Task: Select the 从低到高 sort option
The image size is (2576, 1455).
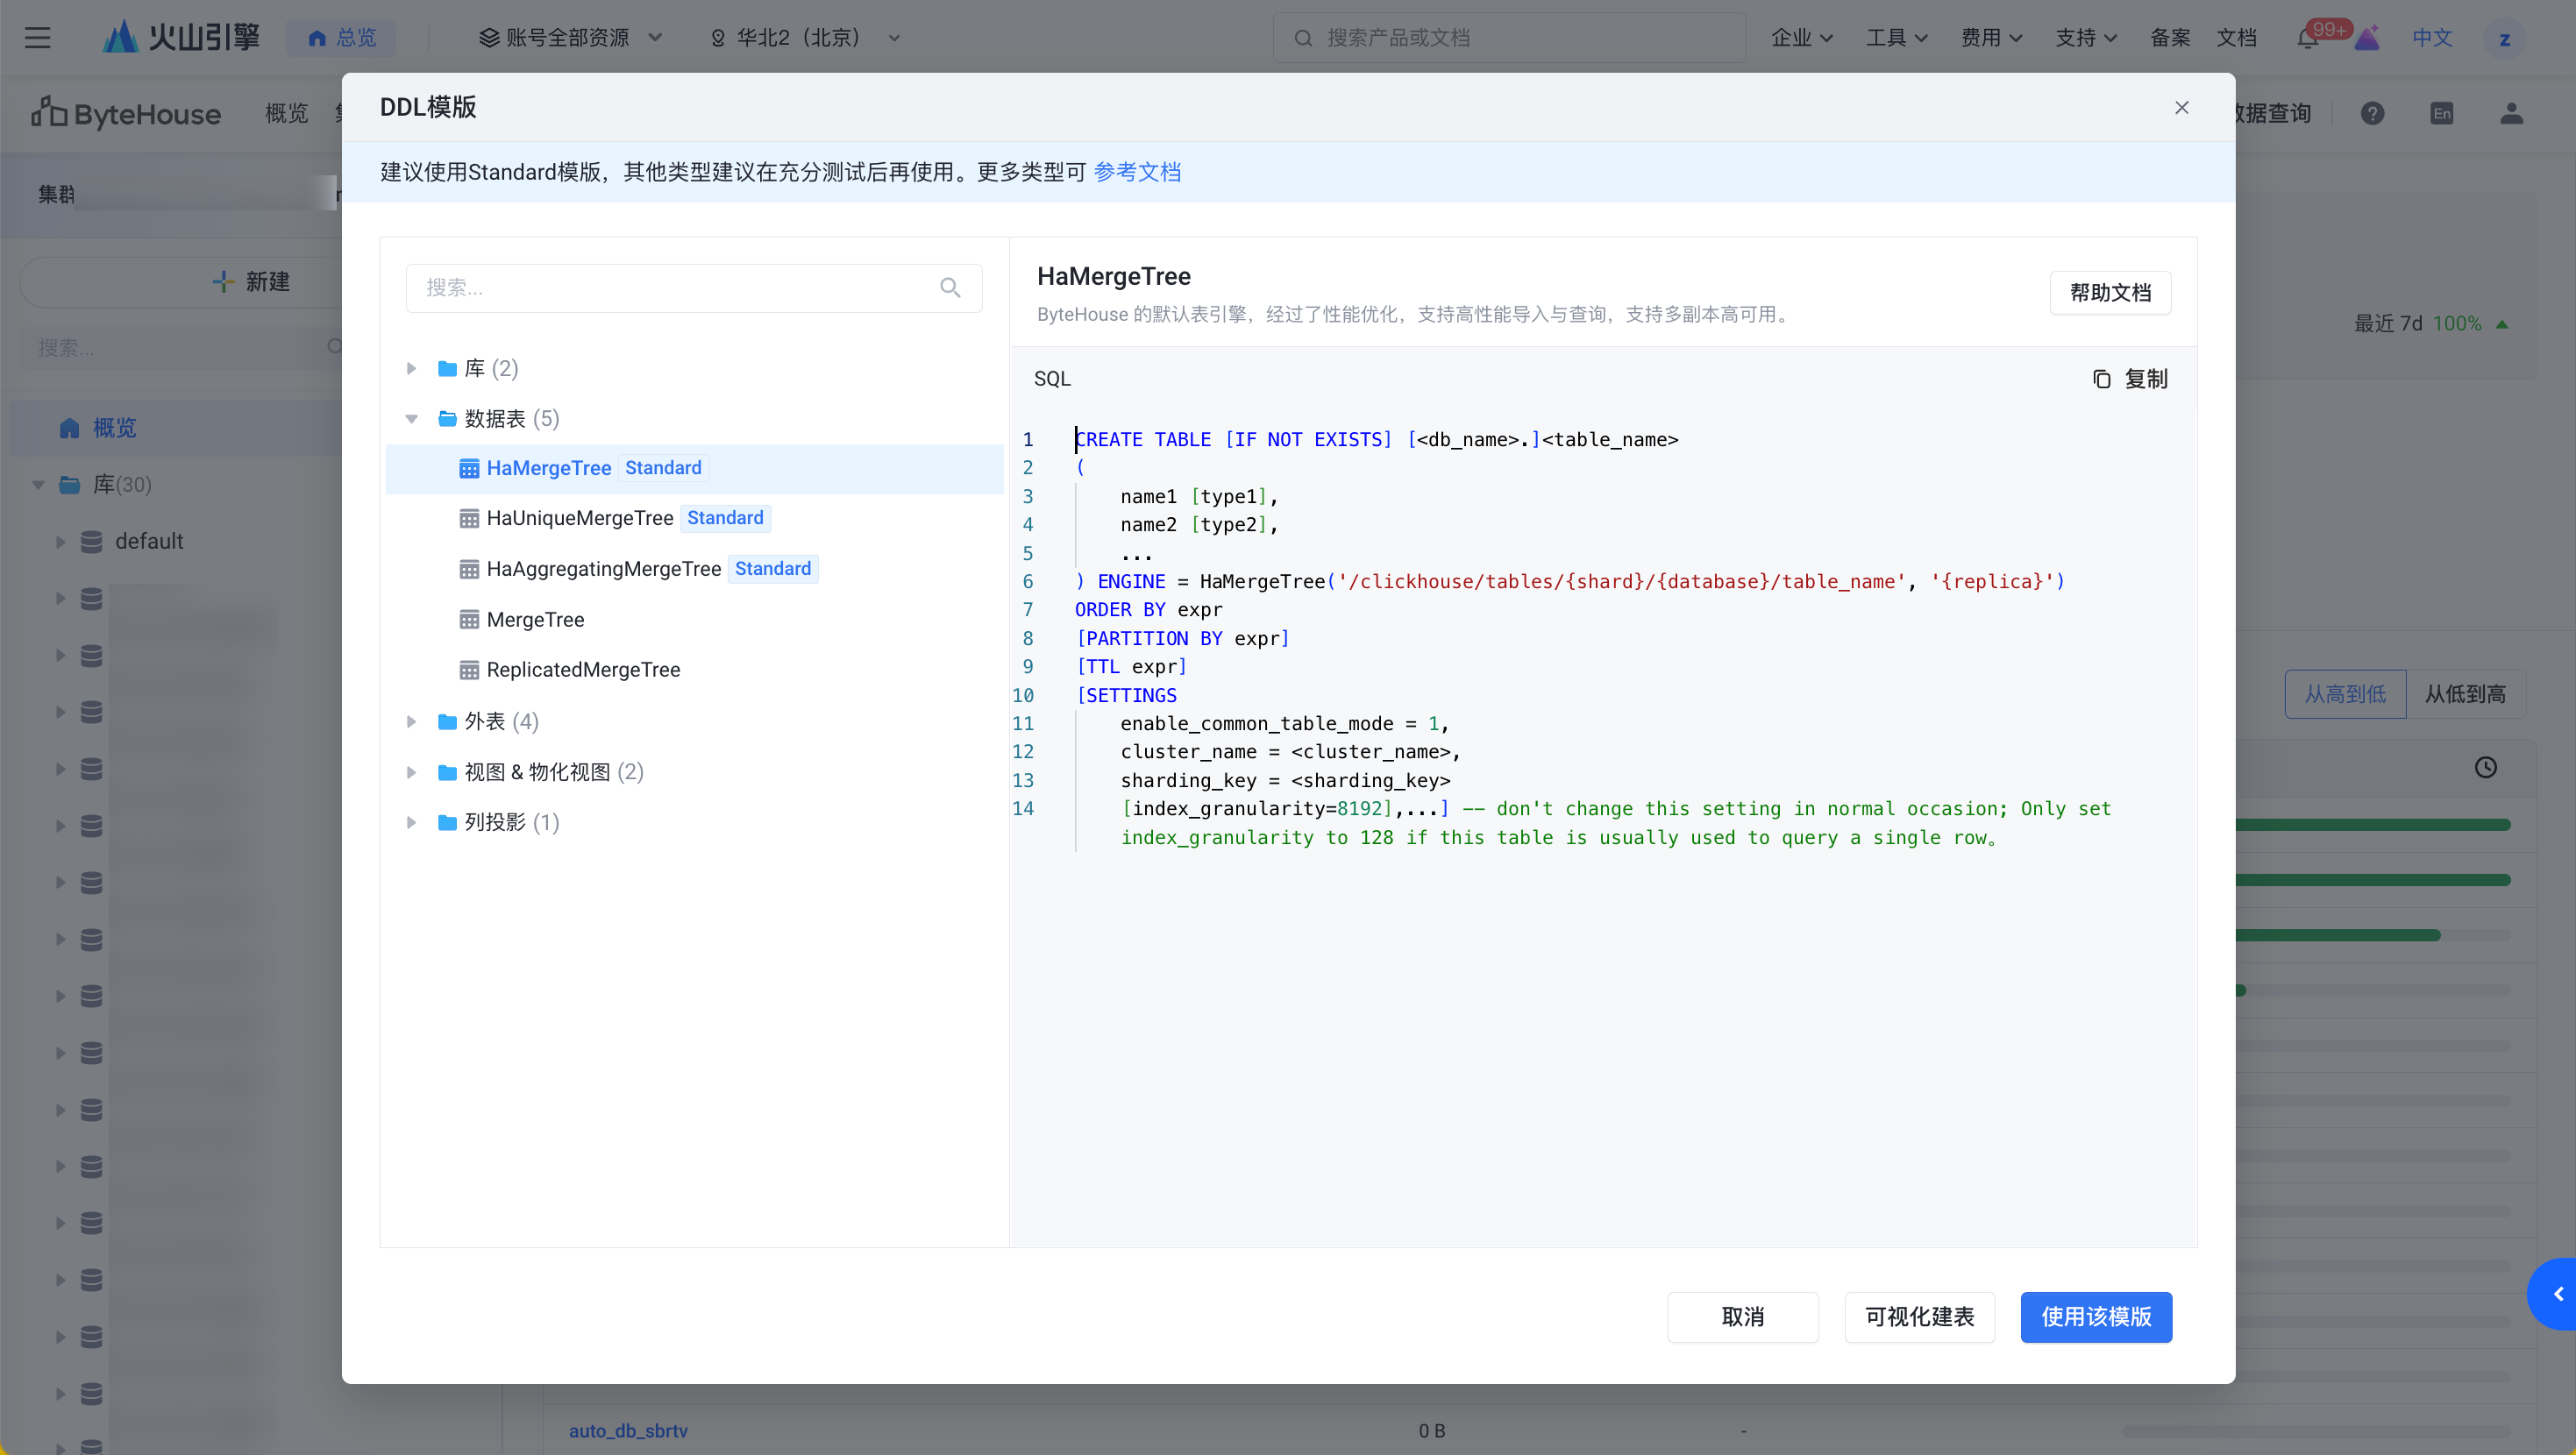Action: tap(2465, 694)
